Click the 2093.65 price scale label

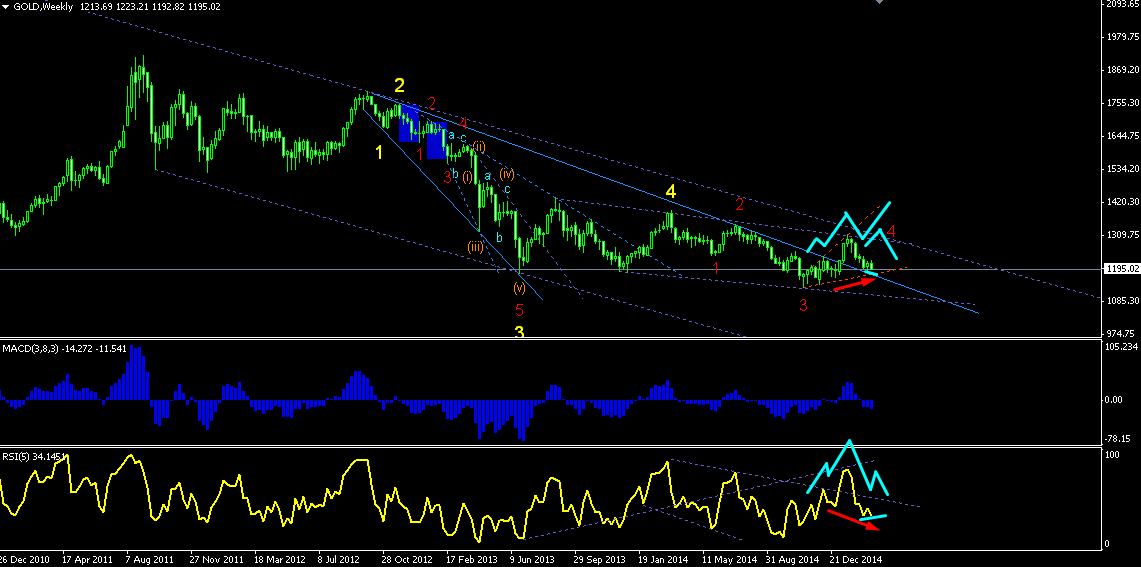pos(1121,5)
